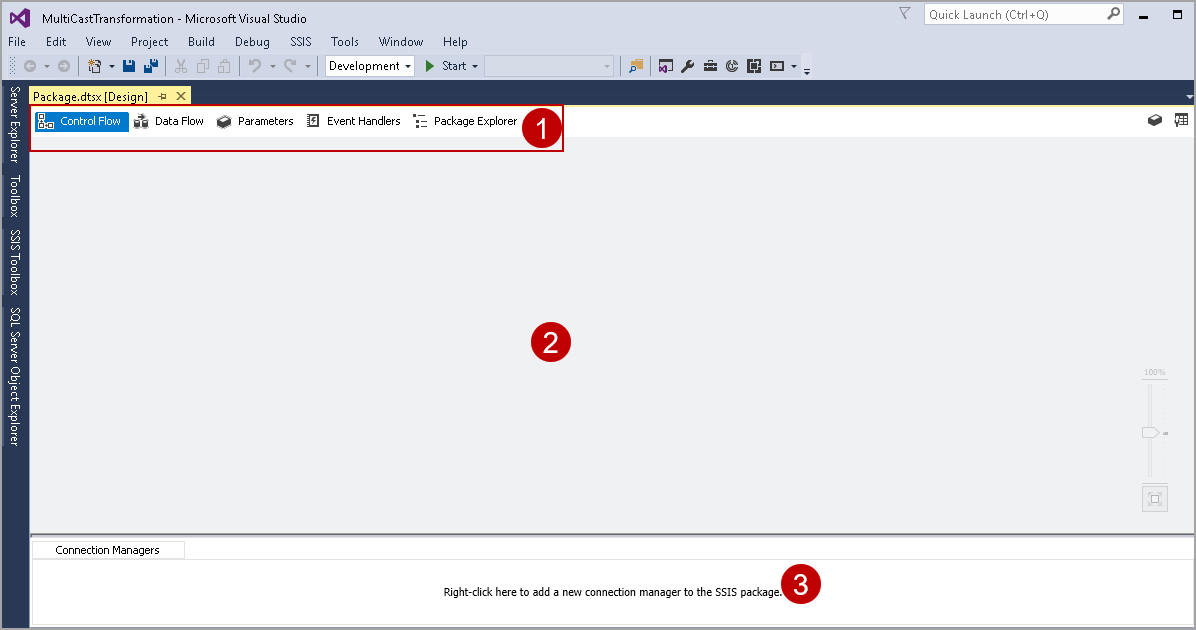The width and height of the screenshot is (1196, 630).
Task: Open the Build menu
Action: [x=201, y=42]
